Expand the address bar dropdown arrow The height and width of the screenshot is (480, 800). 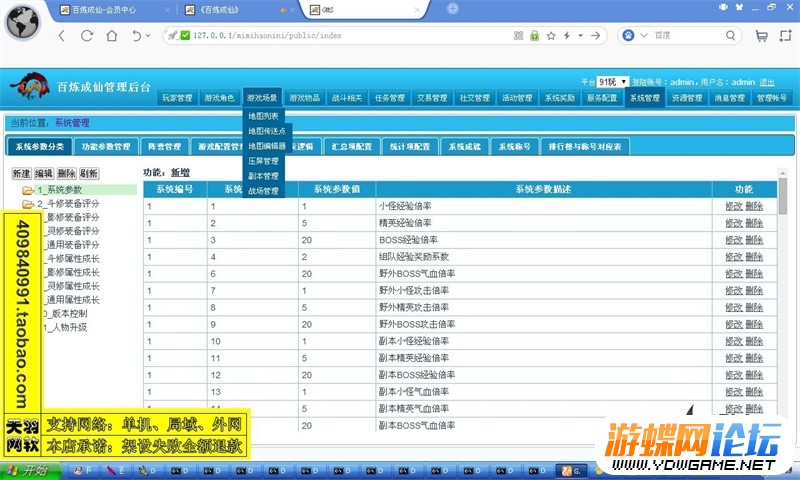(x=581, y=36)
